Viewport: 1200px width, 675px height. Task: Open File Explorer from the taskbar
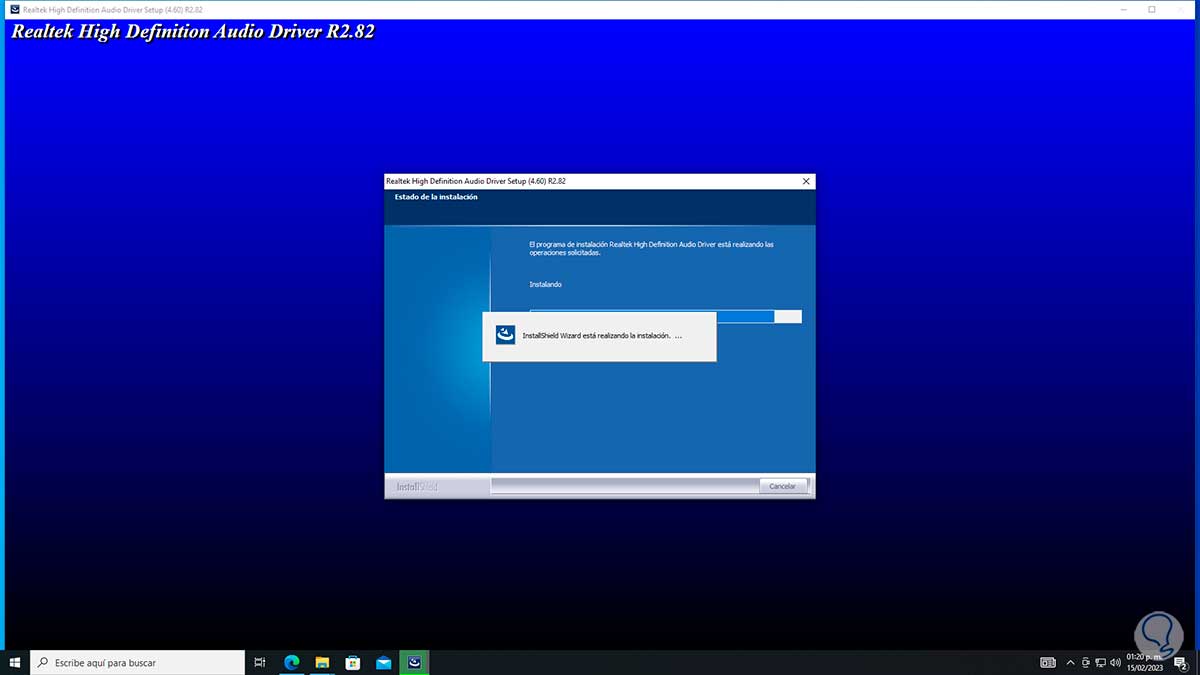click(322, 662)
